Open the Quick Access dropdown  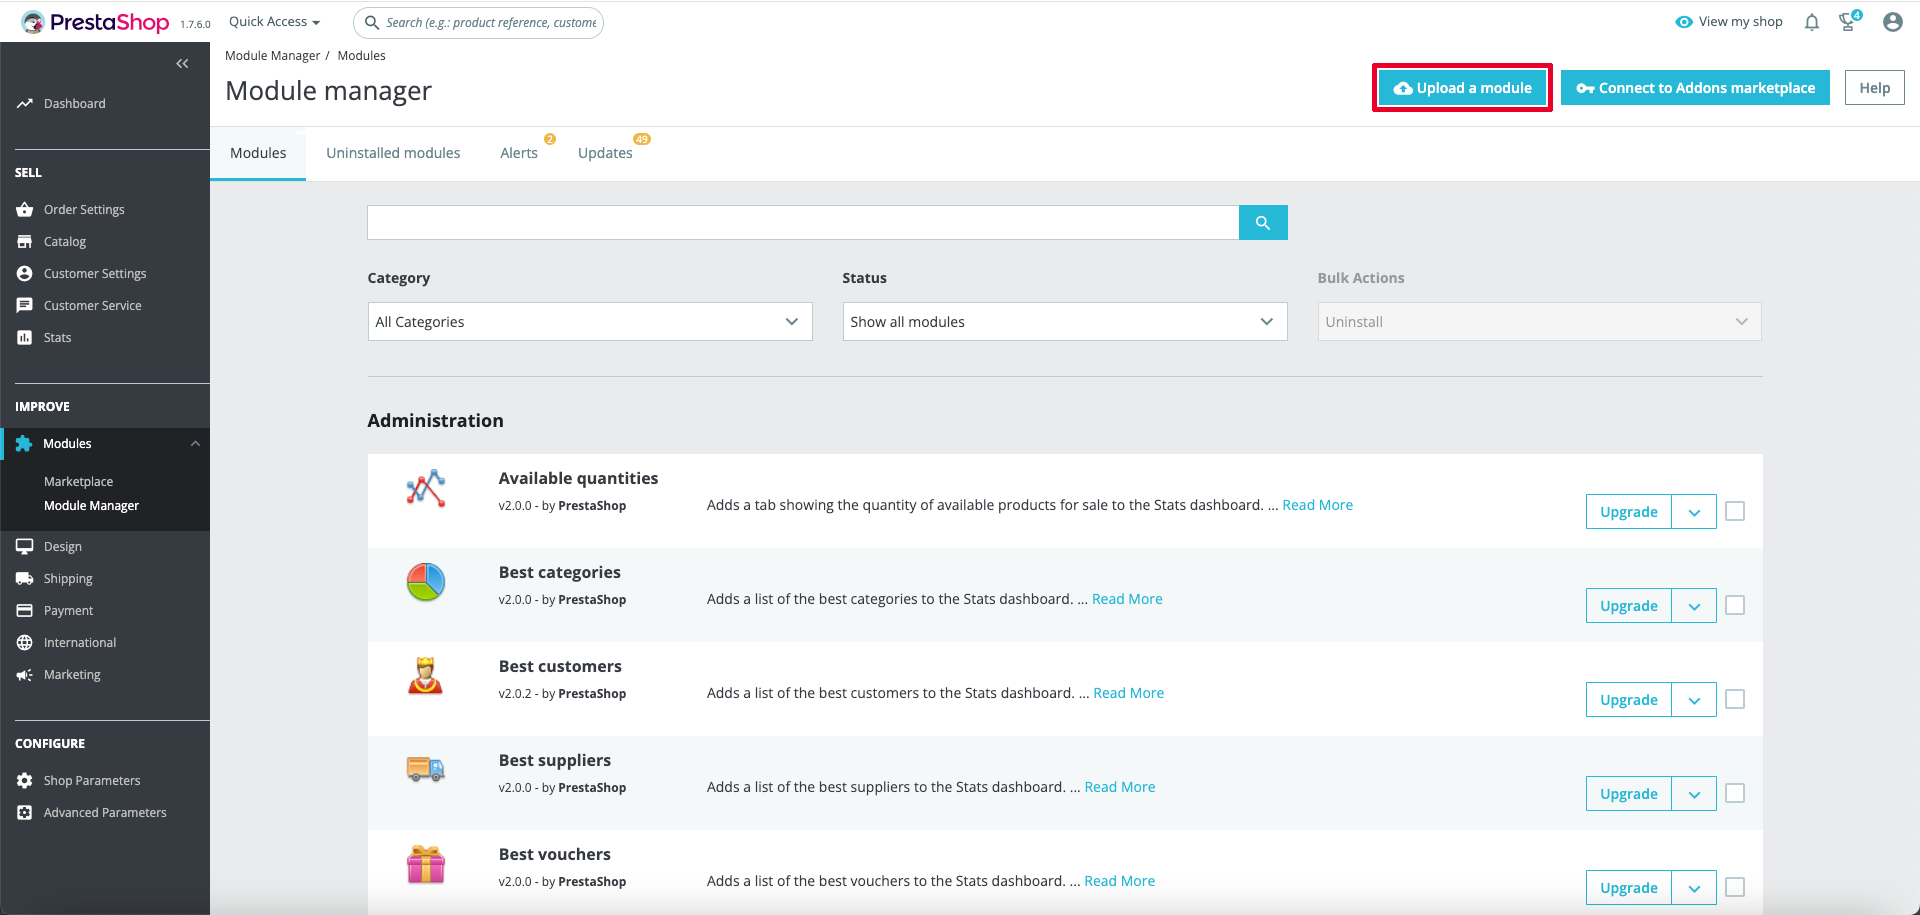tap(274, 22)
